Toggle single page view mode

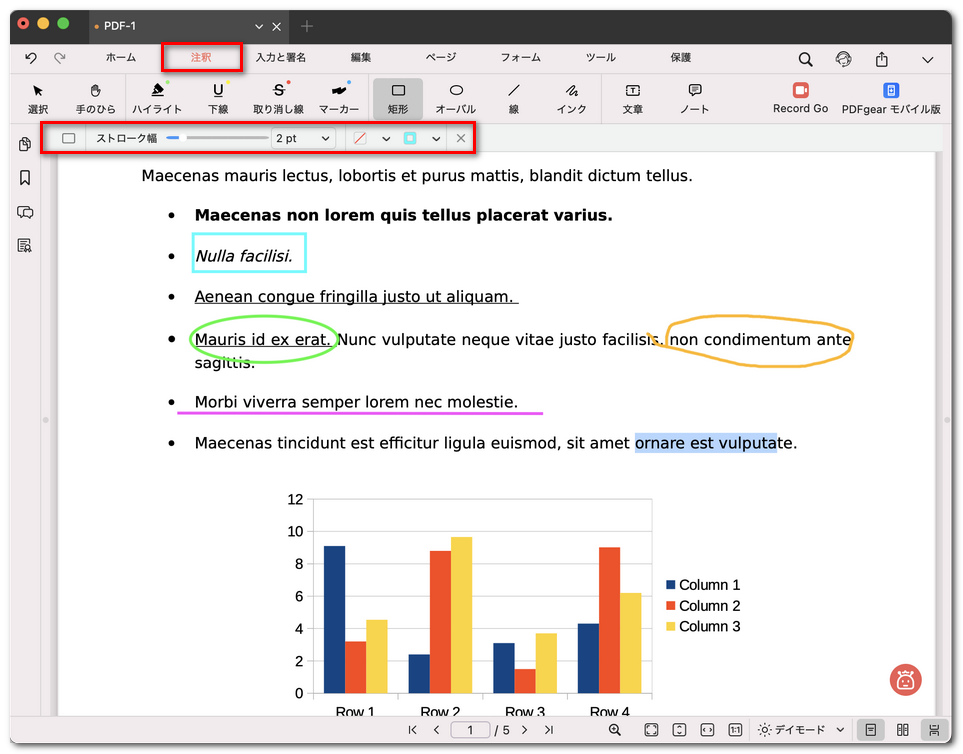tap(871, 730)
